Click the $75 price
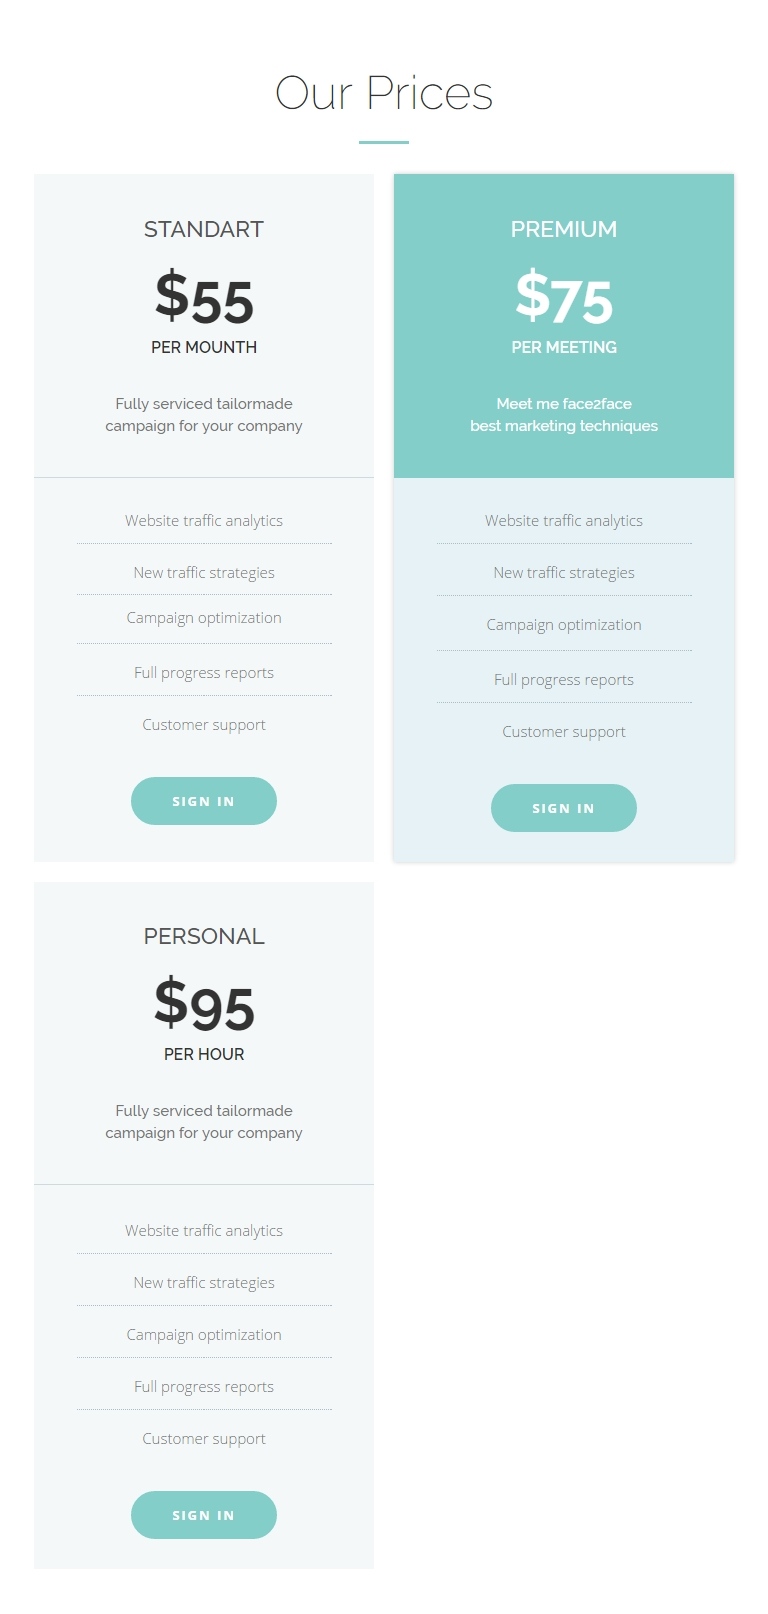 coord(564,298)
